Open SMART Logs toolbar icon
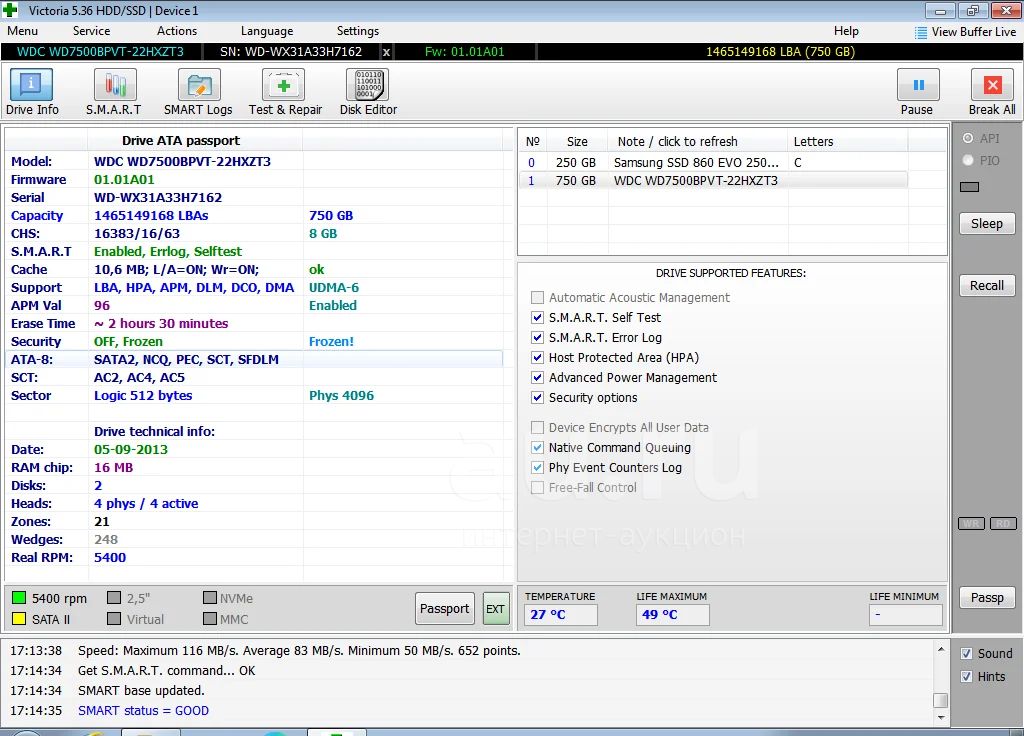This screenshot has height=736, width=1024. point(199,85)
